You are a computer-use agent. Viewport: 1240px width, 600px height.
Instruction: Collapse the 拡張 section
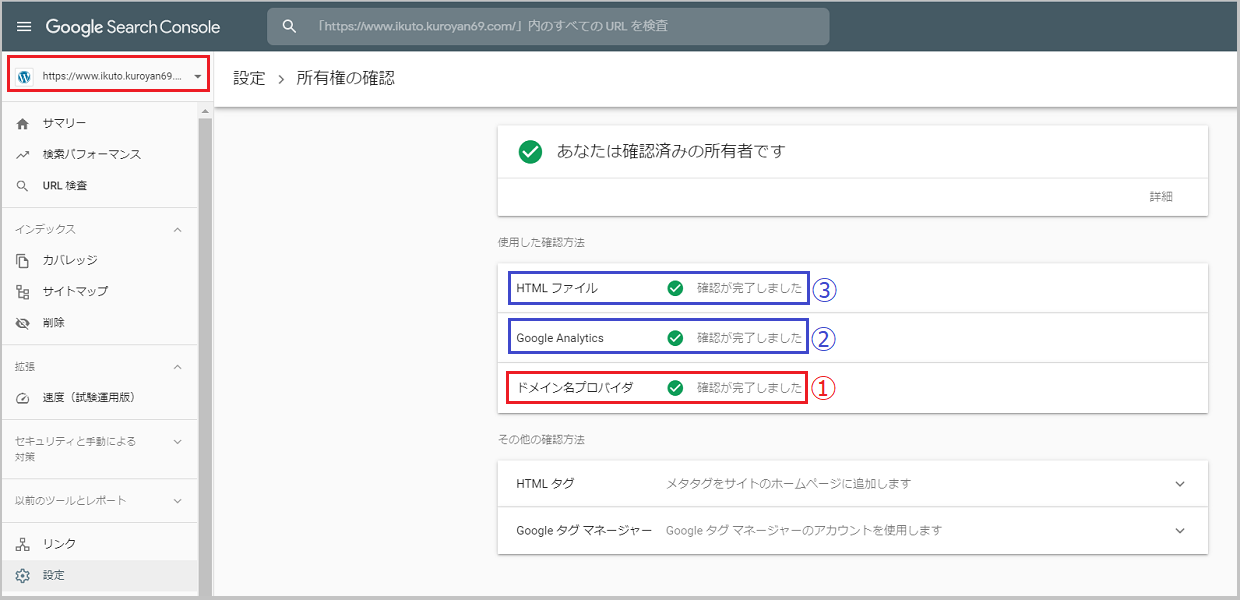pos(178,367)
